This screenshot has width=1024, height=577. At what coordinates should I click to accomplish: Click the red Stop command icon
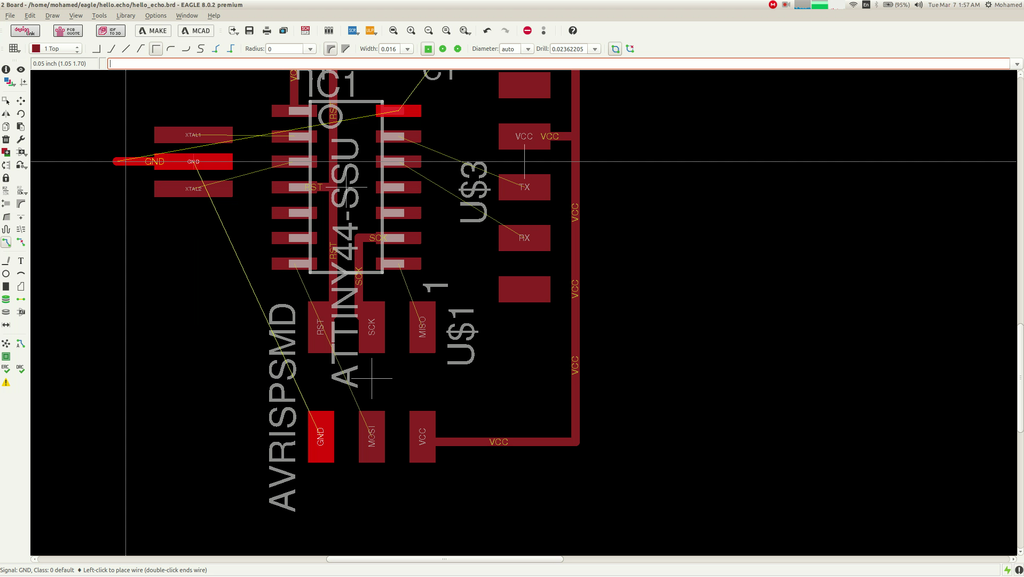(527, 31)
